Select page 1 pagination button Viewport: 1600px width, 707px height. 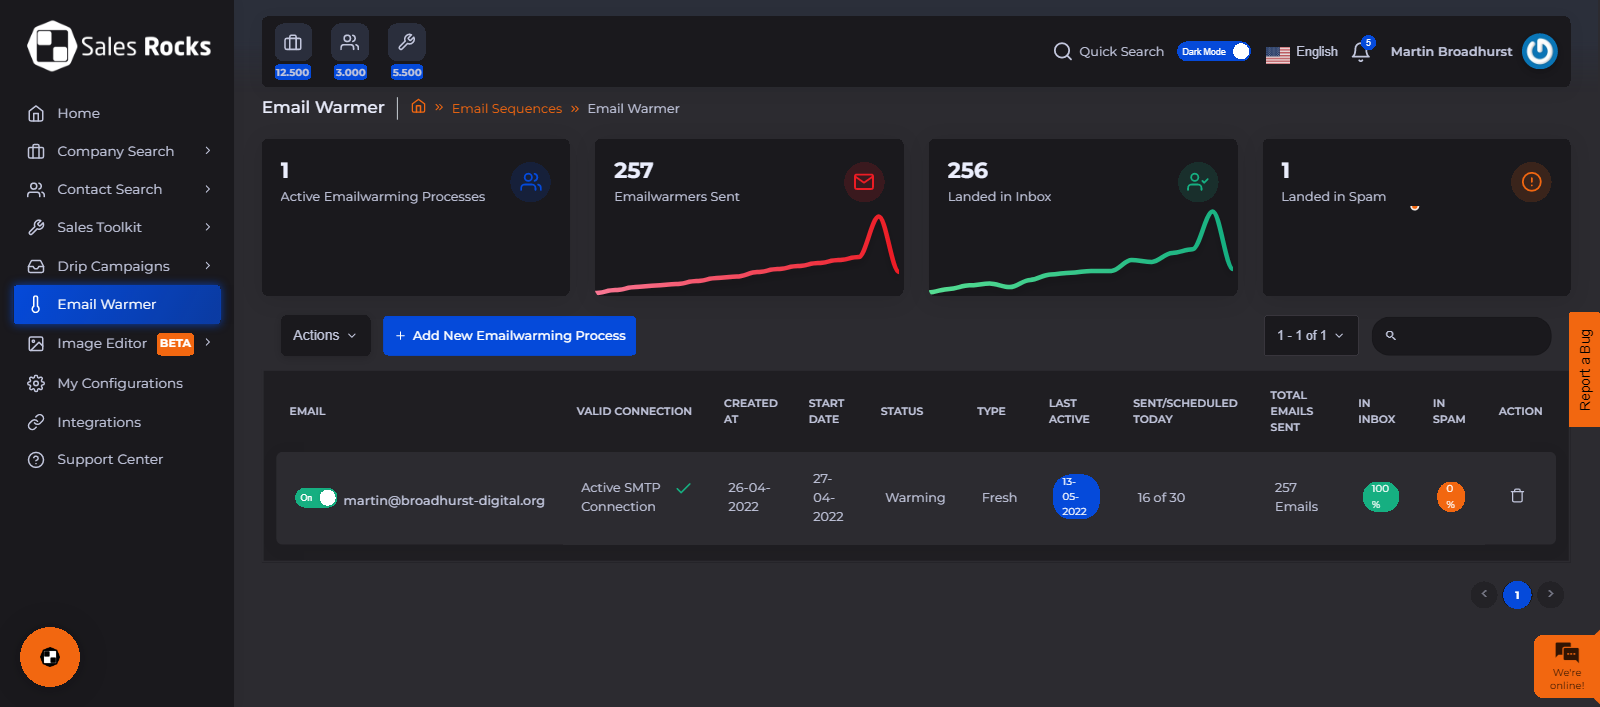(1517, 595)
